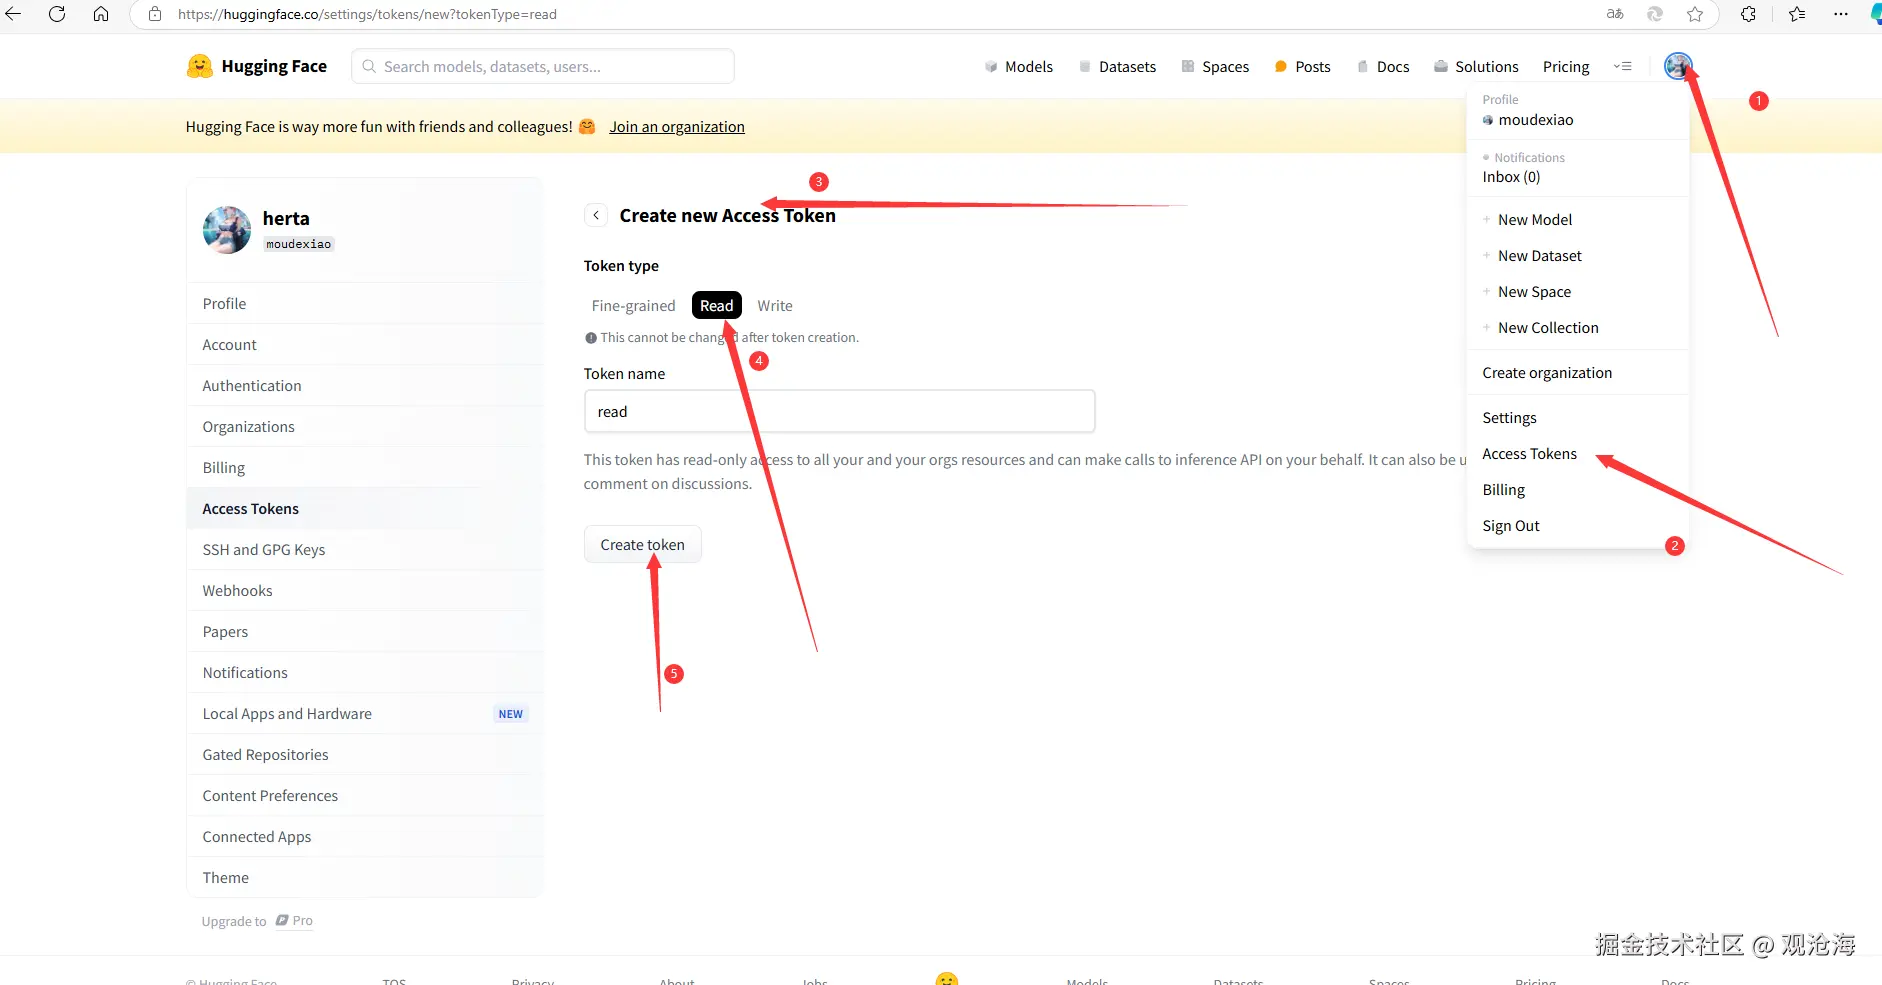Select the Fine-grained token type
The image size is (1882, 985).
pos(633,306)
